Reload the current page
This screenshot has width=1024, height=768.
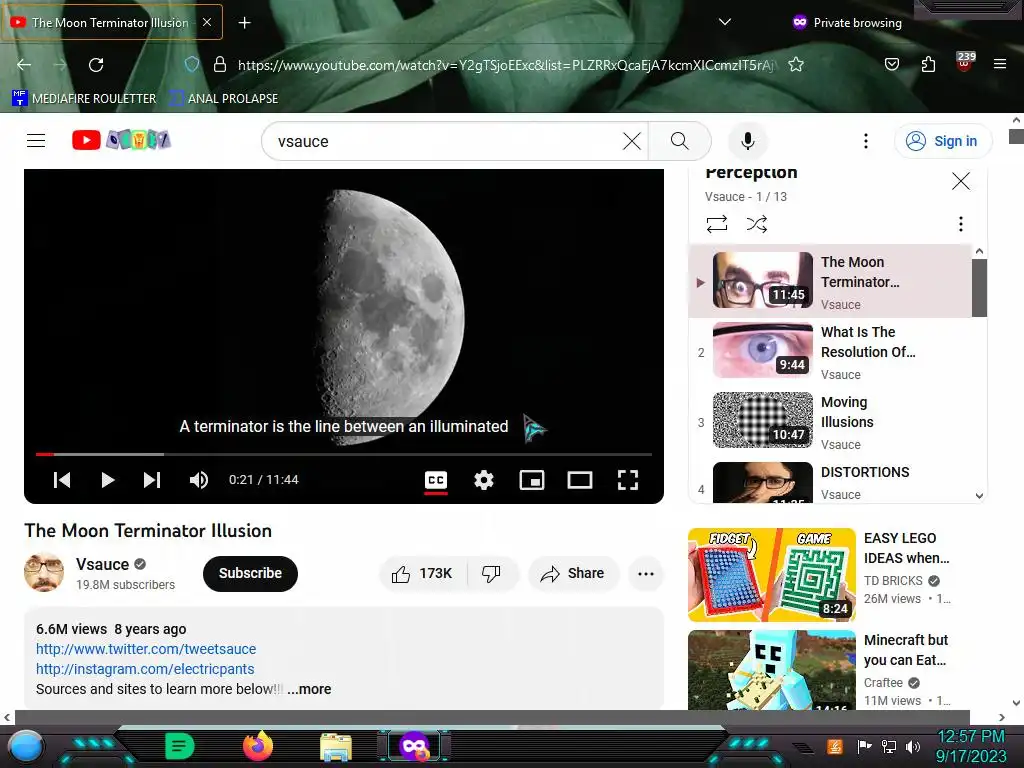point(96,65)
